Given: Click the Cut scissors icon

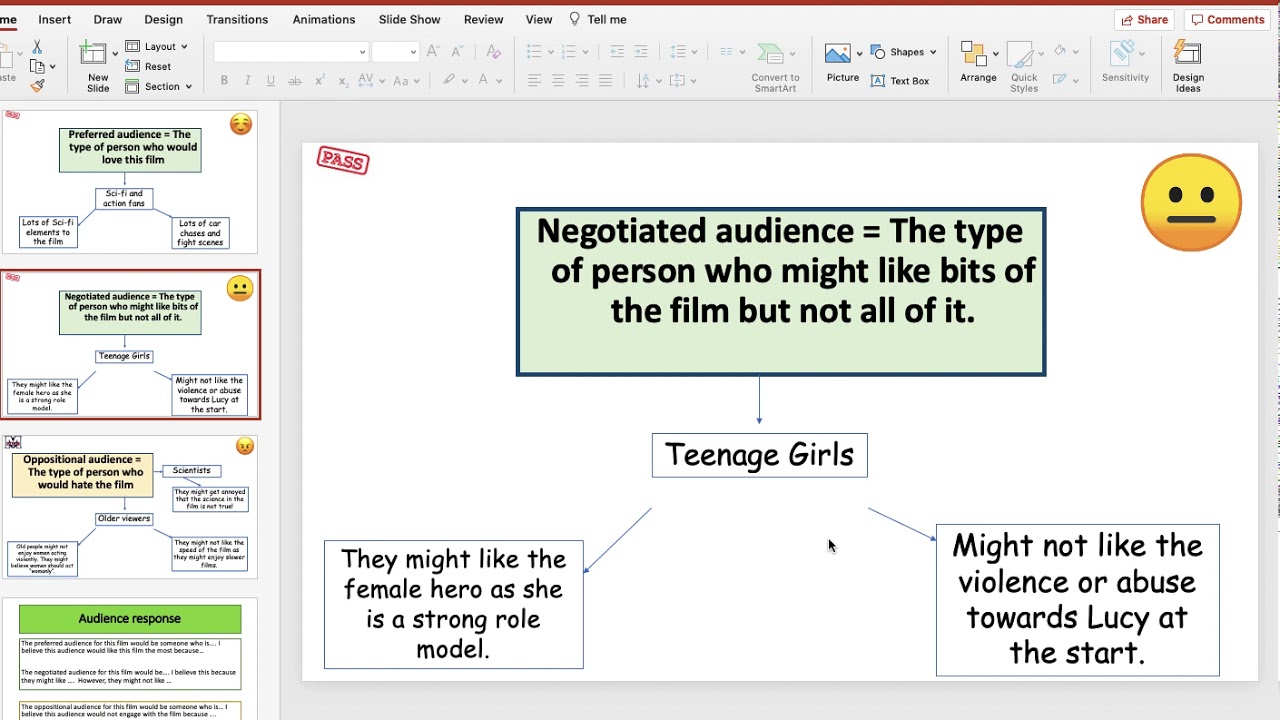Looking at the screenshot, I should tap(37, 47).
